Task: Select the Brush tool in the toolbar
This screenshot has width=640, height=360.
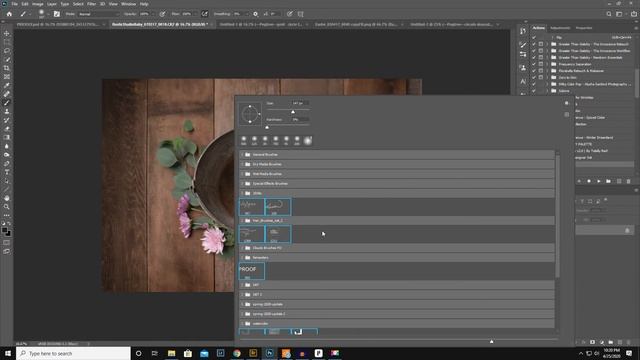Action: point(7,102)
